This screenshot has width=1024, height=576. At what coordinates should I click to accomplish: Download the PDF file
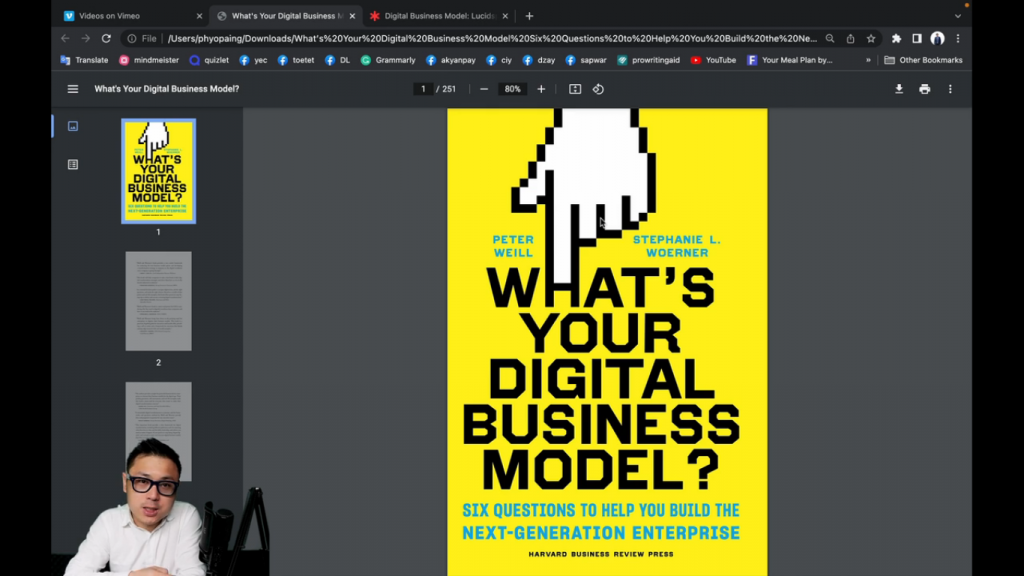[899, 89]
